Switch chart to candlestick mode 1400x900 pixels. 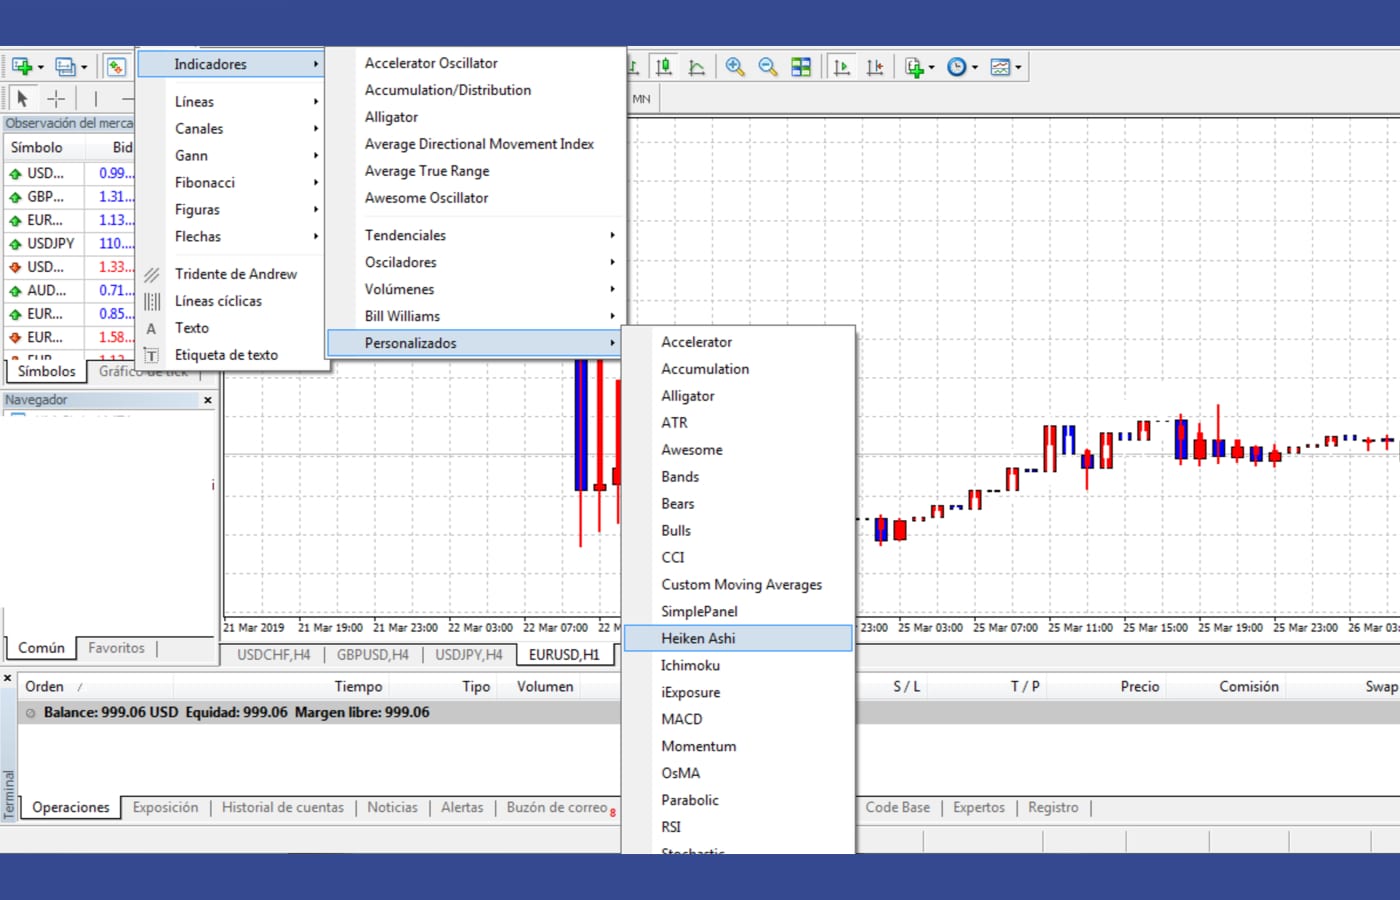(x=663, y=67)
